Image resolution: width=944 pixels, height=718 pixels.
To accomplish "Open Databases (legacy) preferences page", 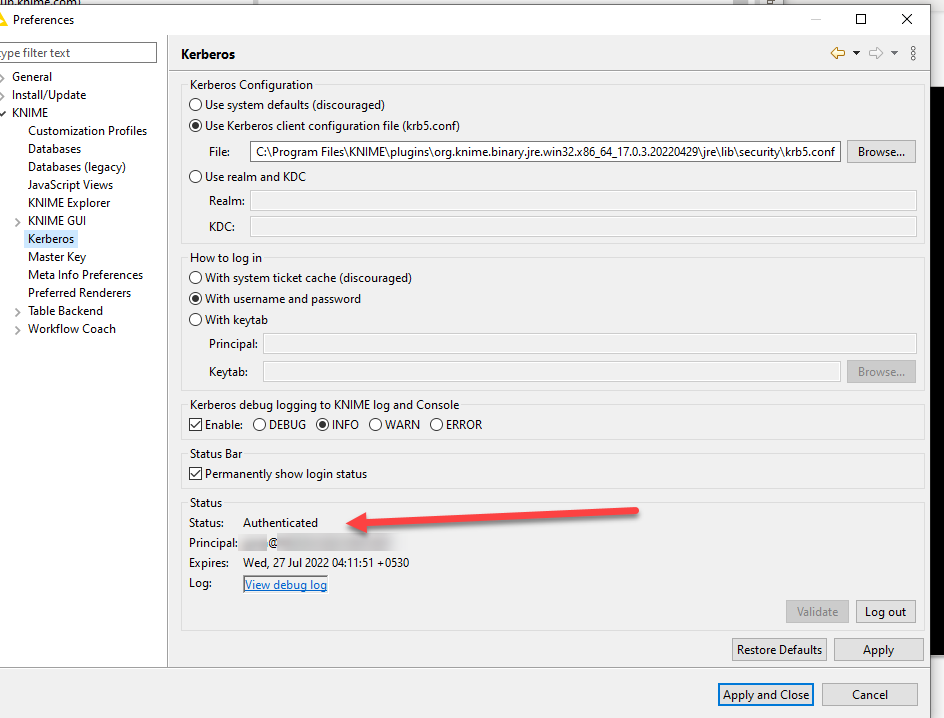I will (x=76, y=167).
